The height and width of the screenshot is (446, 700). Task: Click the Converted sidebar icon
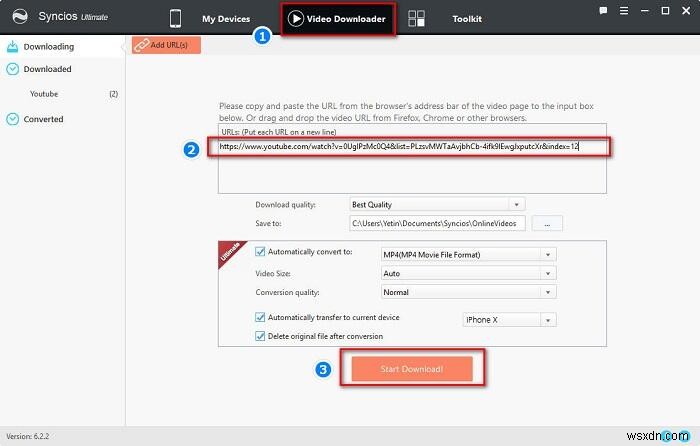(12, 119)
